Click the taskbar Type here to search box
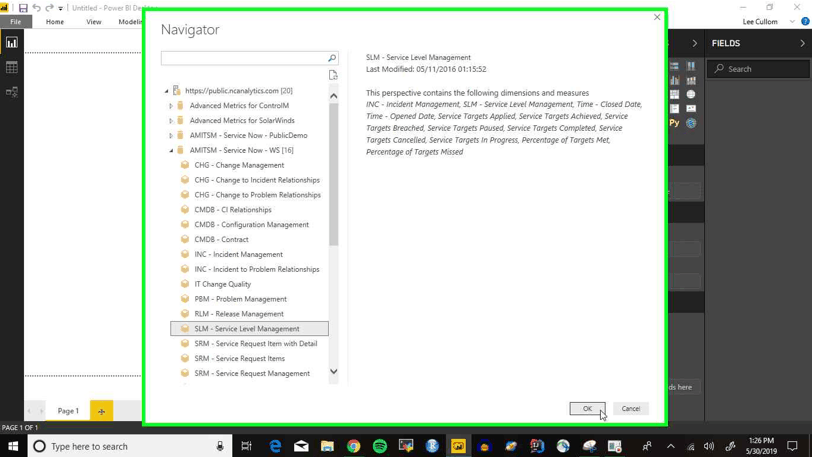The image size is (814, 459). pos(130,447)
